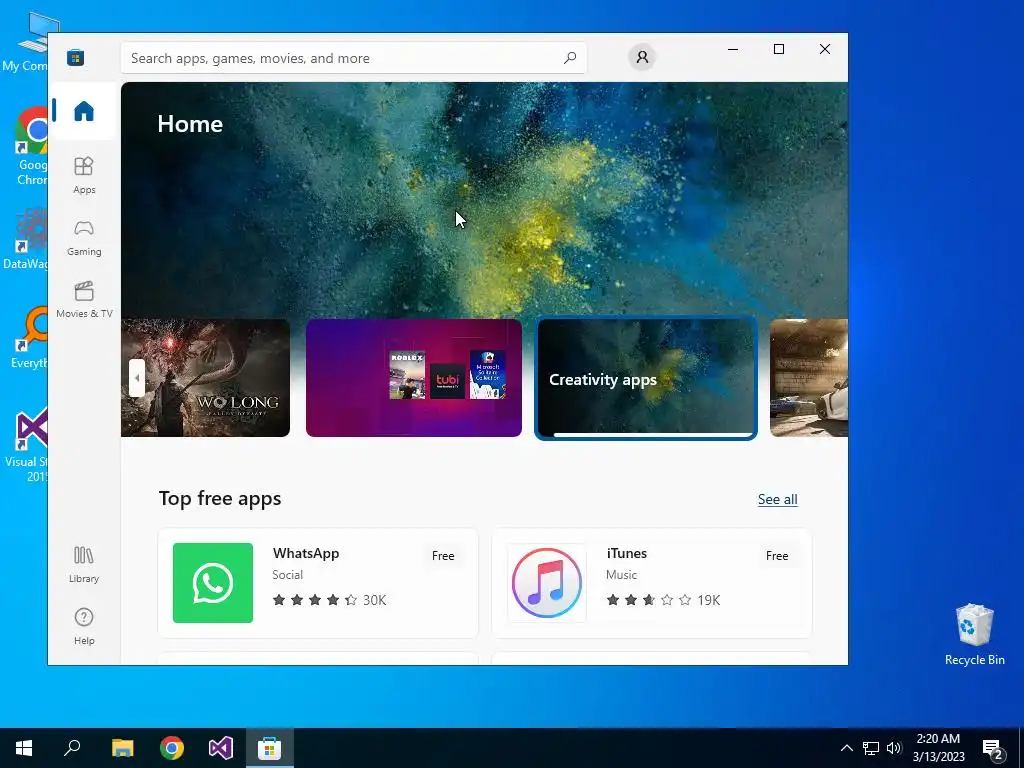Click the Home hero banner heading
Viewport: 1024px width, 768px height.
point(190,124)
